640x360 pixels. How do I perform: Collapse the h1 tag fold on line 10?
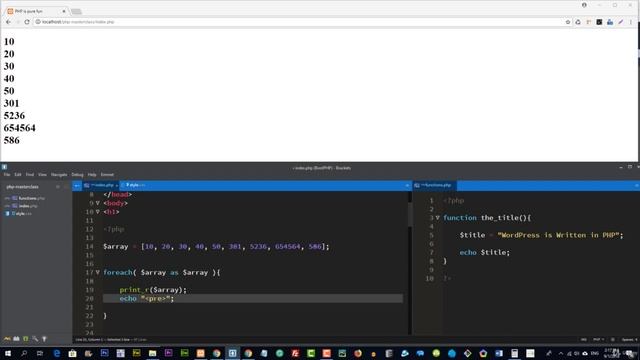click(x=98, y=212)
